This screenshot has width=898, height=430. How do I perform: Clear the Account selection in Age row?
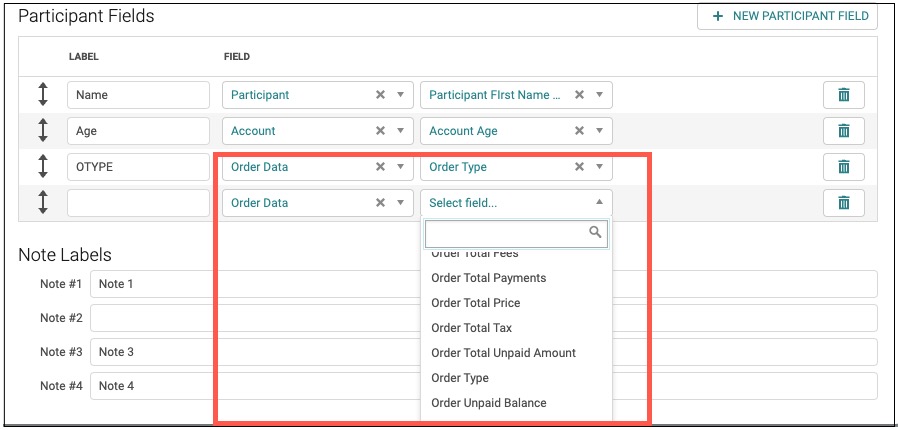[x=380, y=131]
